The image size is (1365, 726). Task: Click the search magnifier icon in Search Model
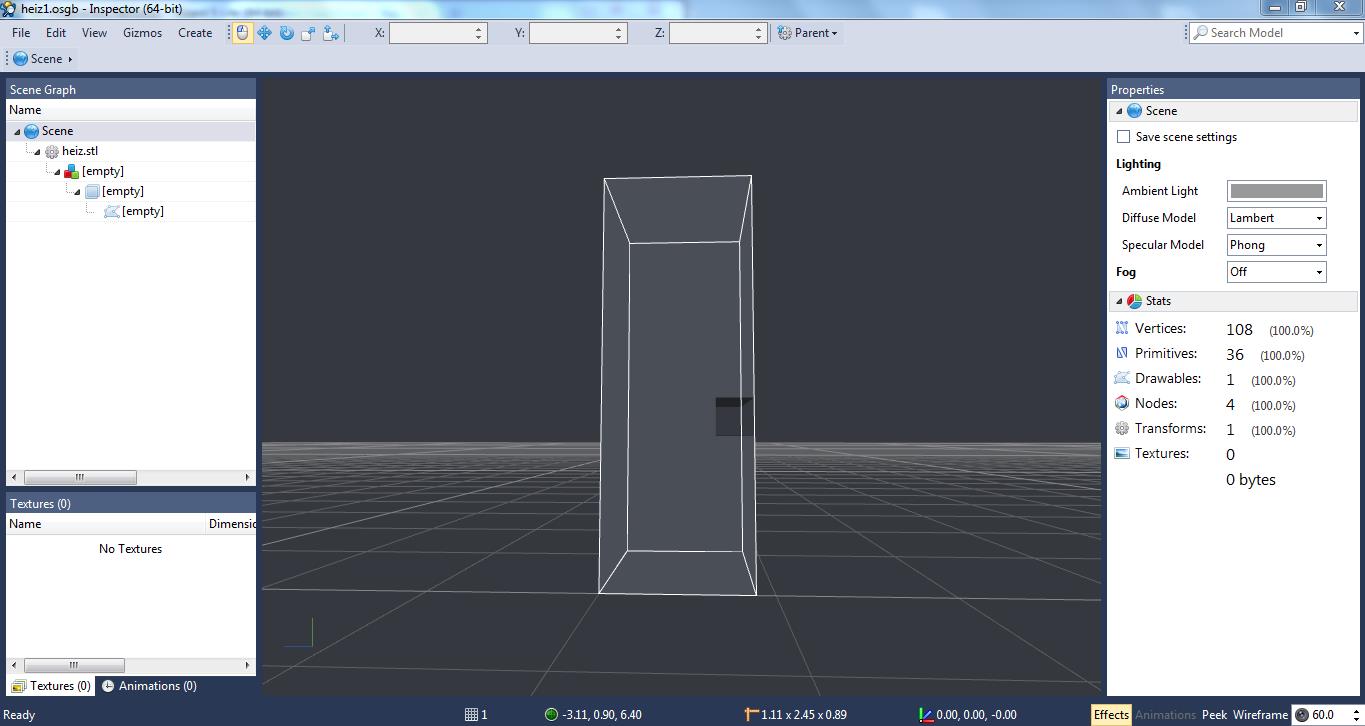click(x=1200, y=33)
